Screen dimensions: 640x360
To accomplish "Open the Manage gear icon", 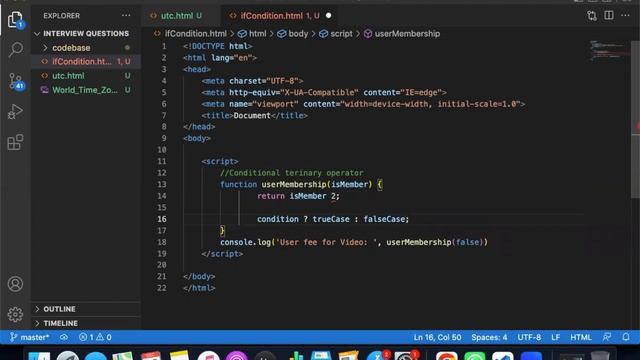I will tap(15, 314).
